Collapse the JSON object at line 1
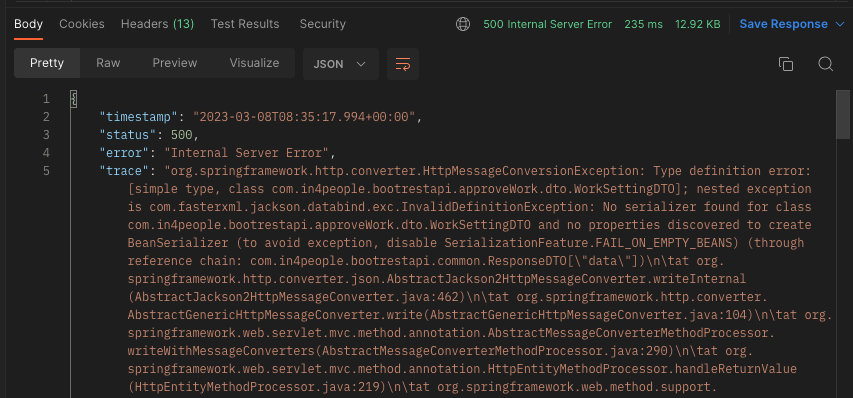 click(x=74, y=99)
